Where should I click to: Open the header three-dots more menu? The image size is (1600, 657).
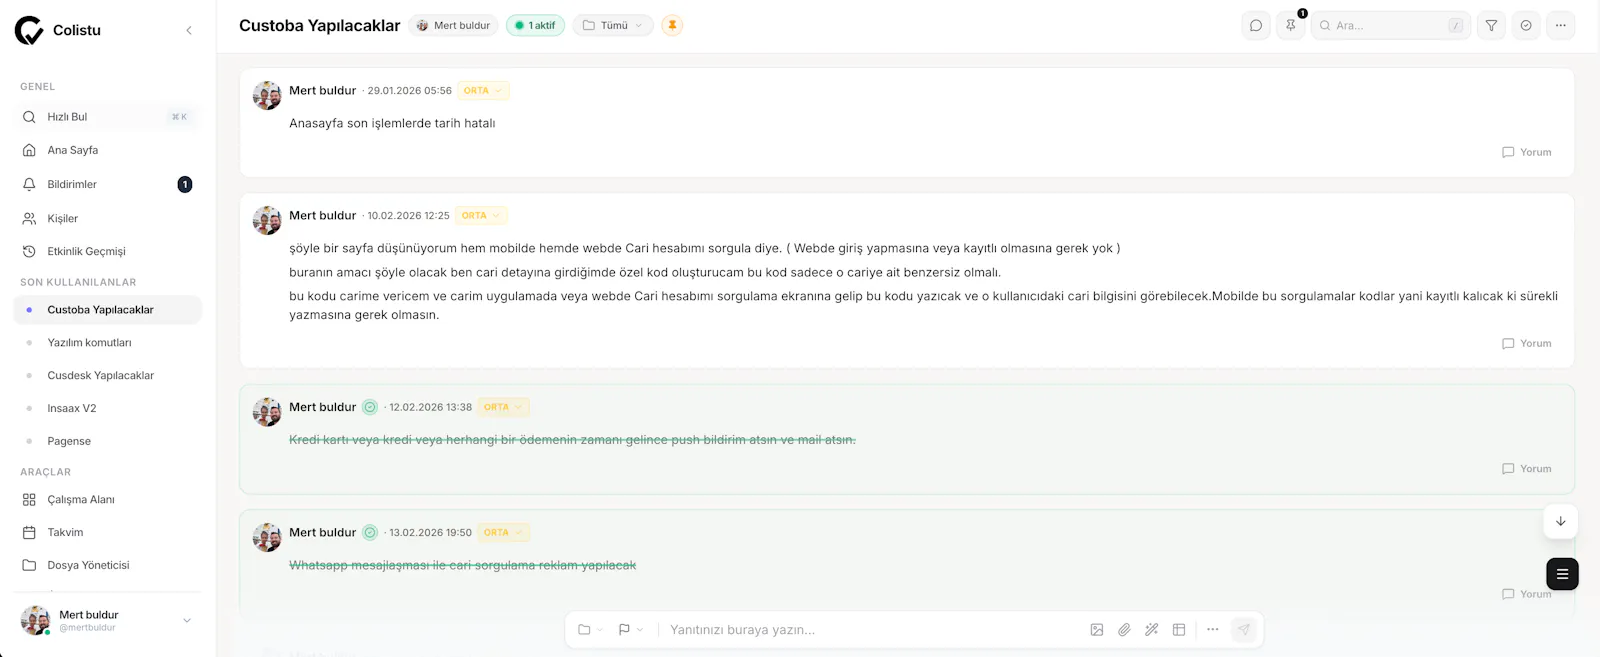(1561, 25)
